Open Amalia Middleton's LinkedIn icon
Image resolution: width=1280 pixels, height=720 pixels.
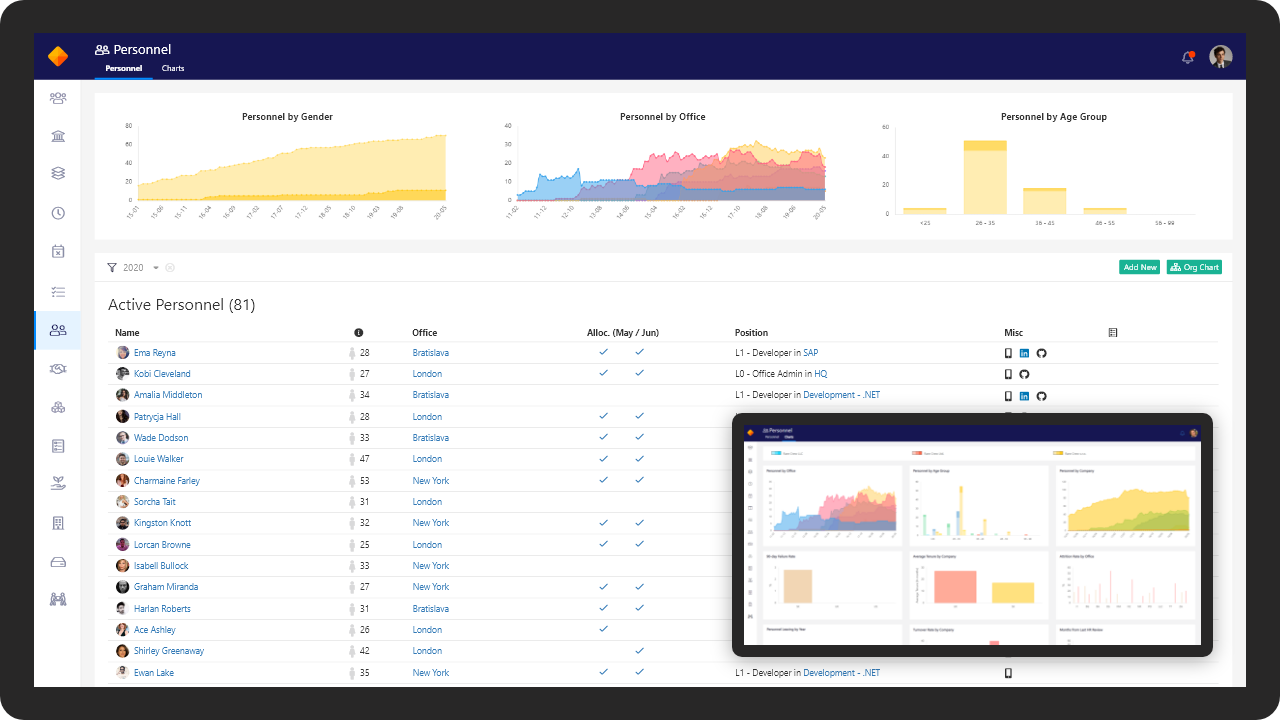click(x=1024, y=395)
